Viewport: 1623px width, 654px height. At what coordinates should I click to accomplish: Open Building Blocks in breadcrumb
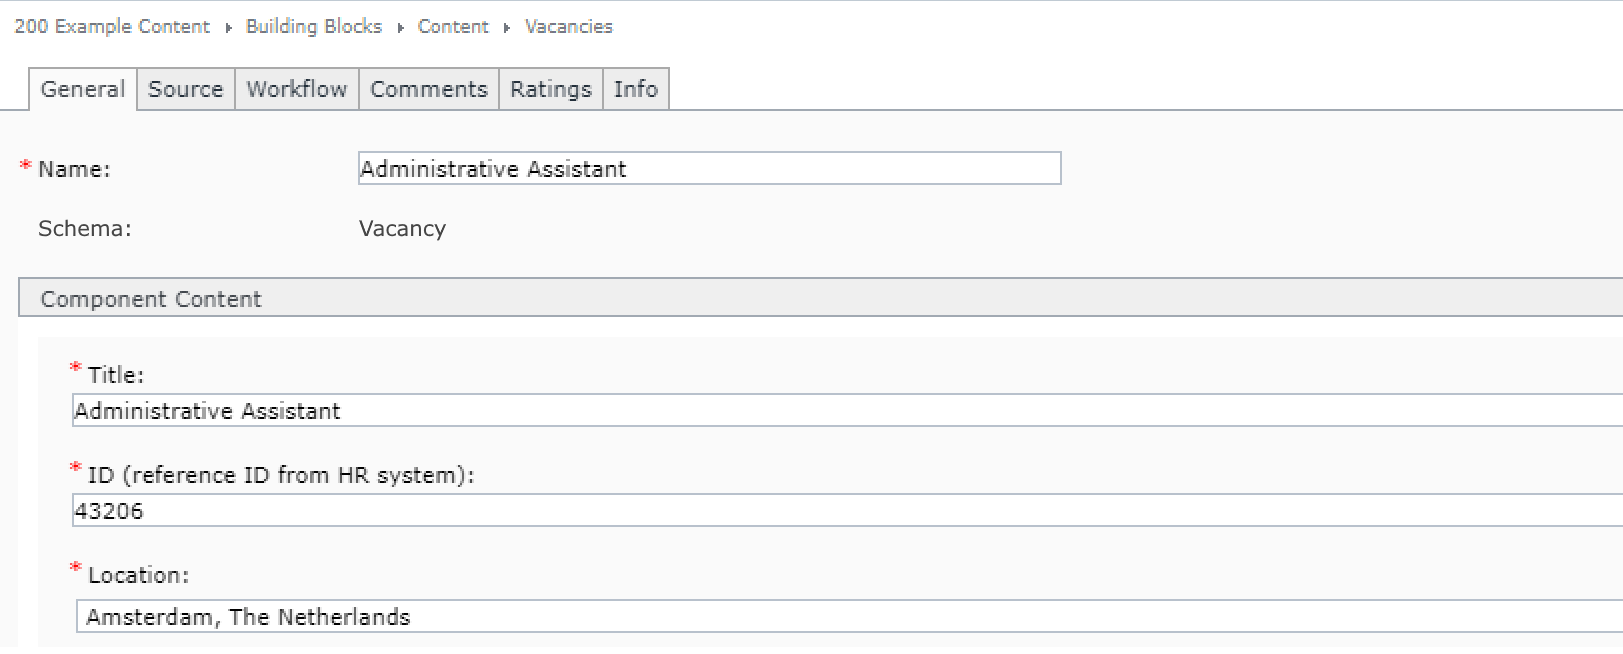pyautogui.click(x=314, y=27)
